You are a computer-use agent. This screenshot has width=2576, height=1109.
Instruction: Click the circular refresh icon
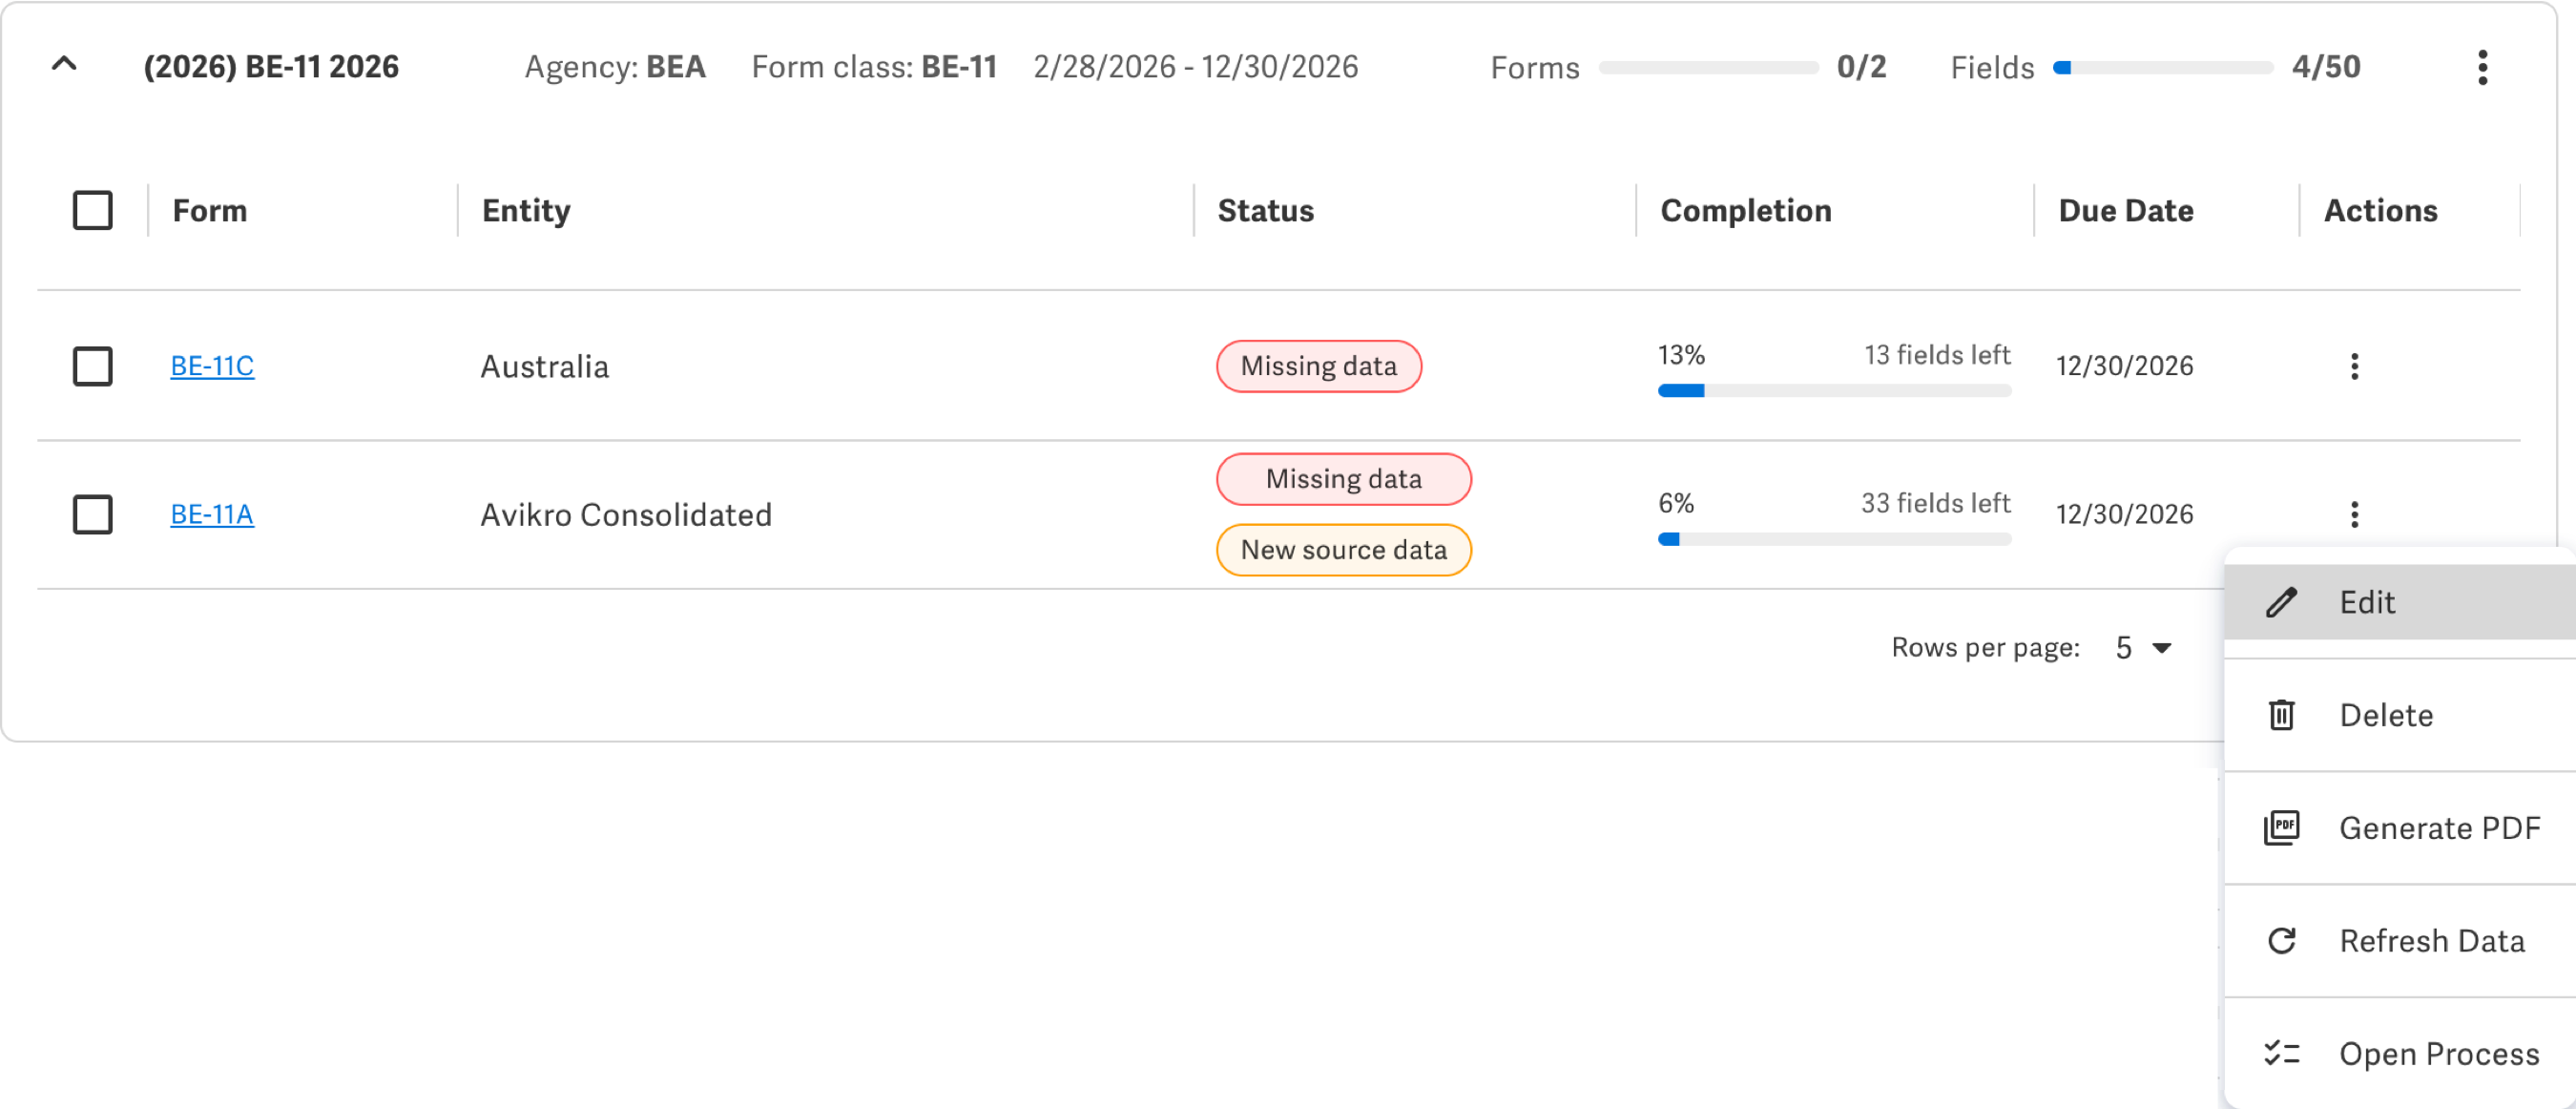(2281, 940)
